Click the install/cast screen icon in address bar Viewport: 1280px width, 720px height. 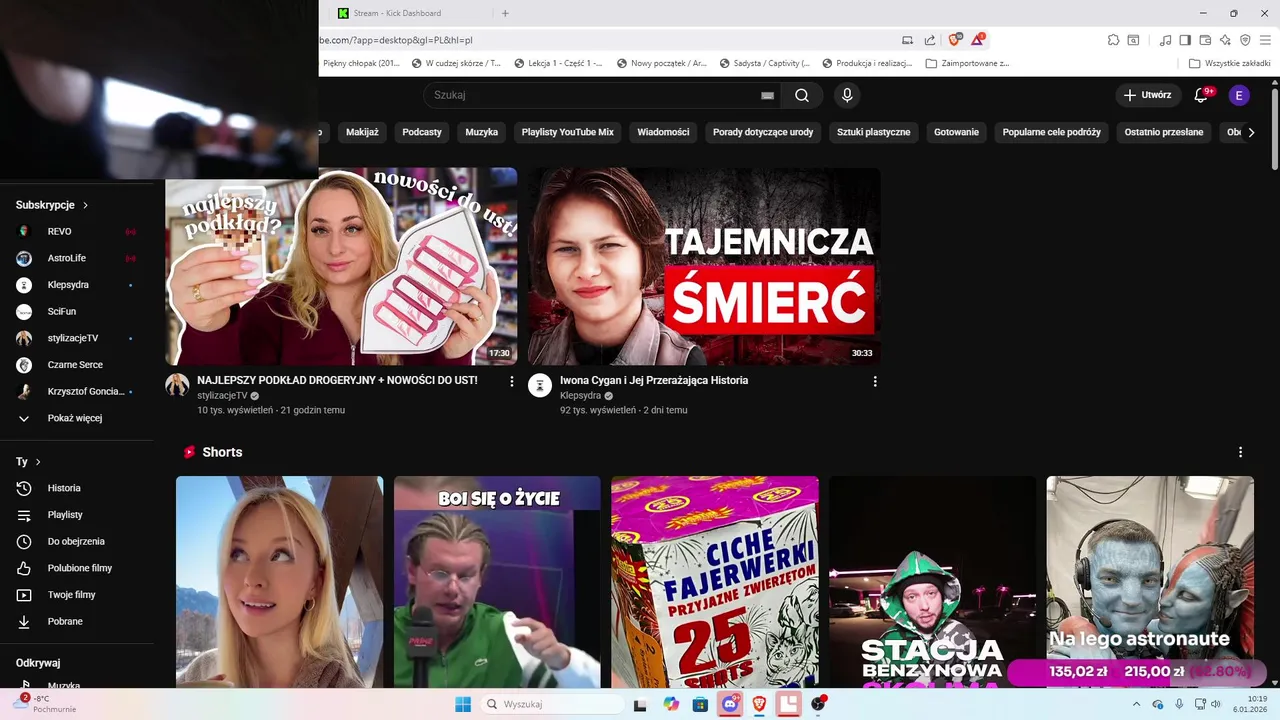907,40
